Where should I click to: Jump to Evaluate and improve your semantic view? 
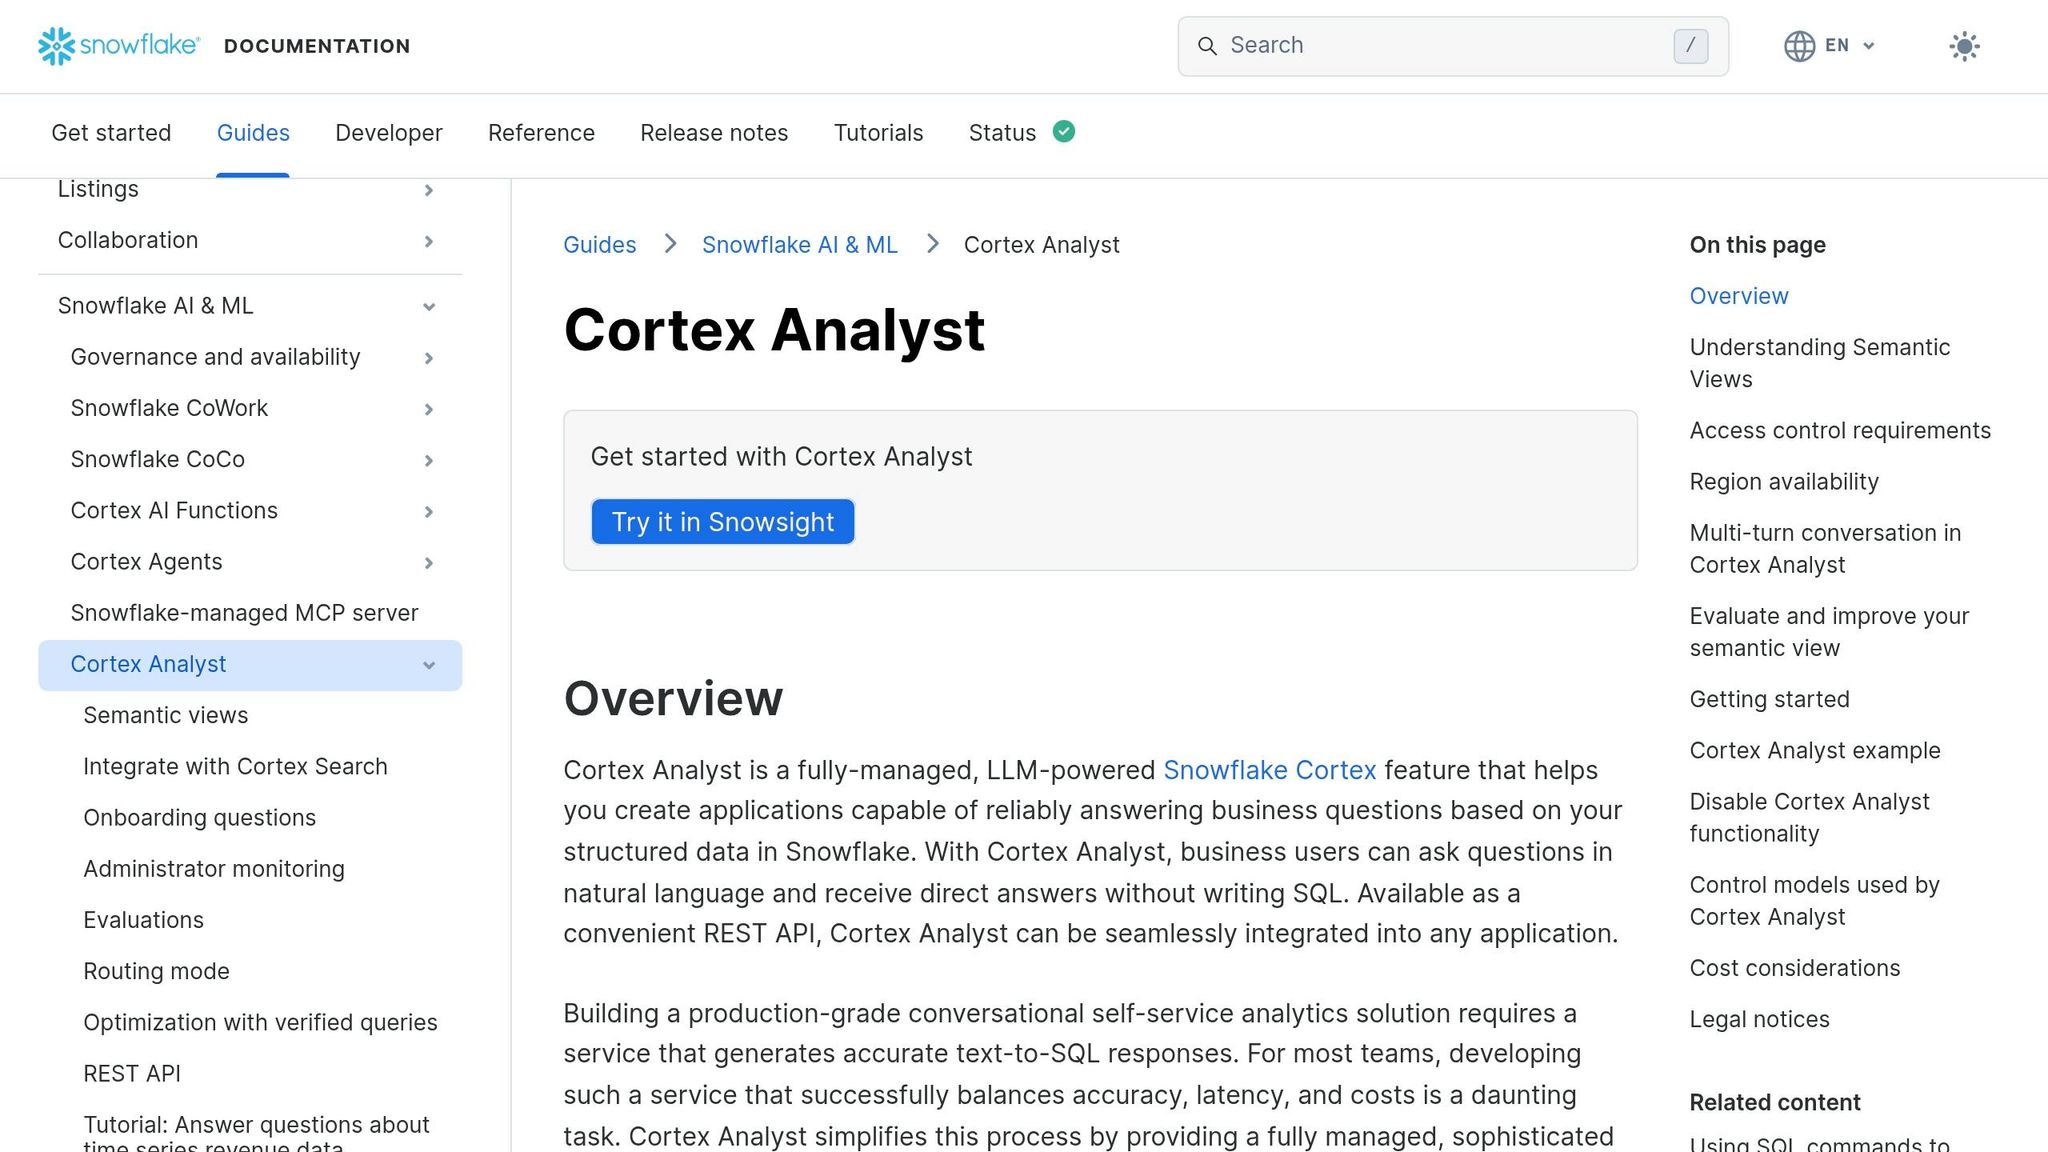point(1829,632)
